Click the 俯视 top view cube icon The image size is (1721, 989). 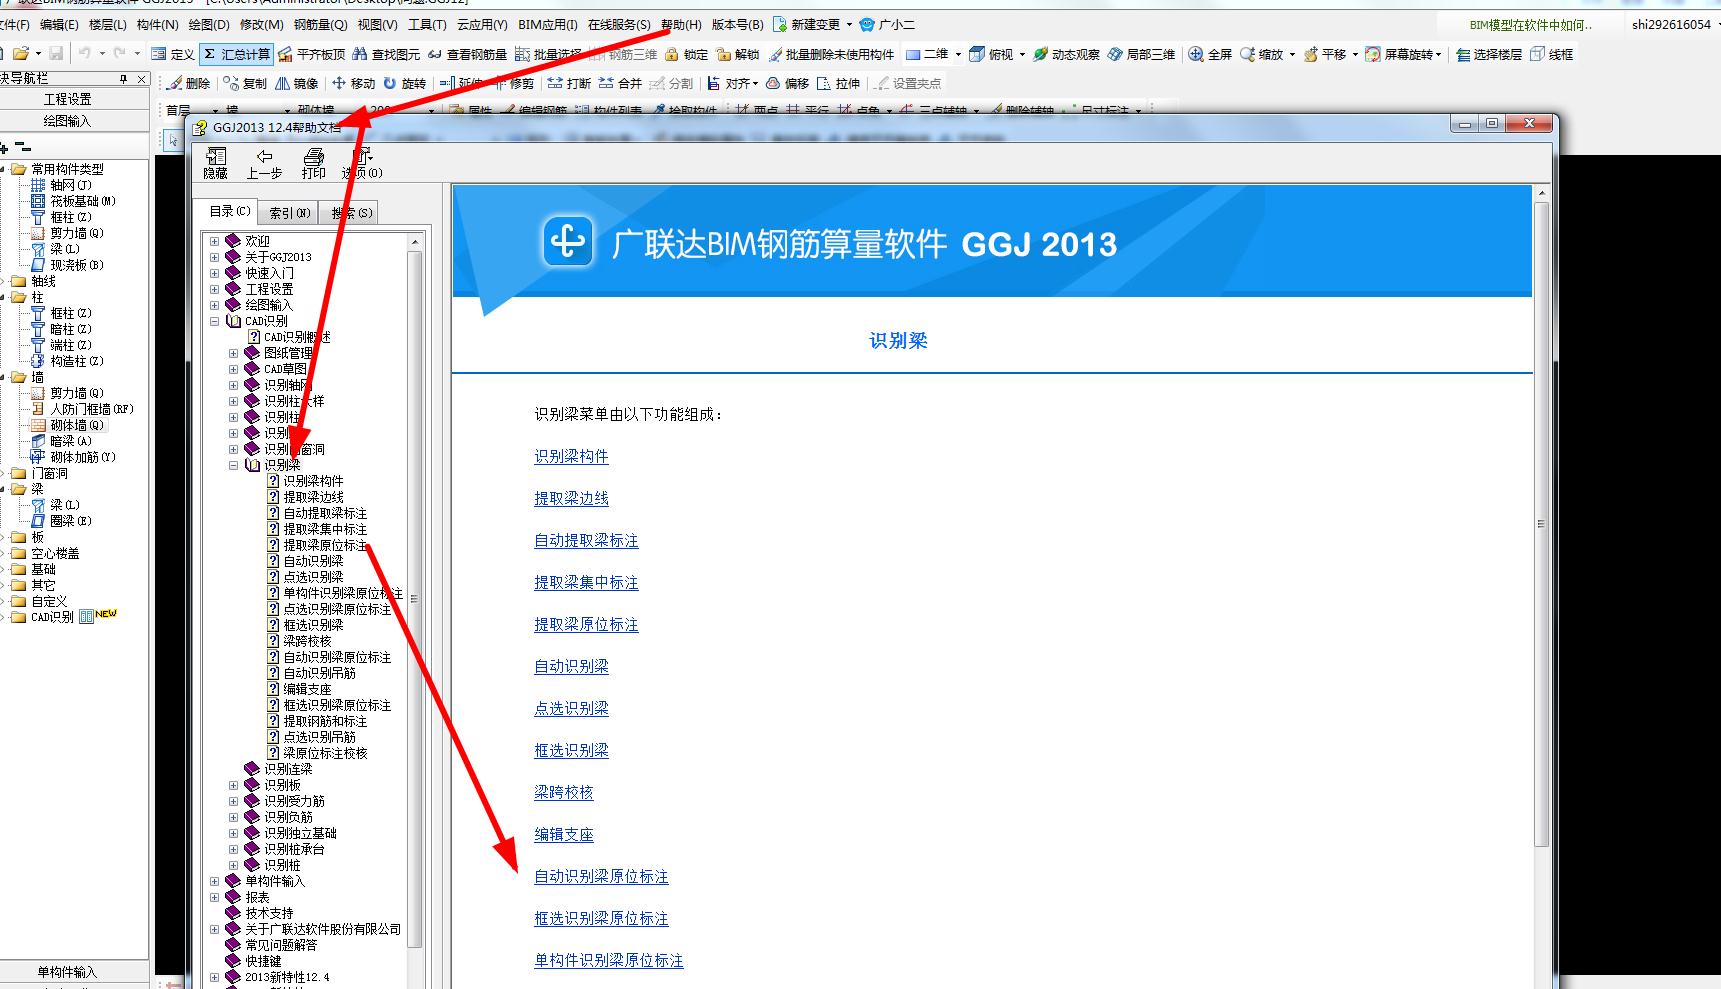click(976, 54)
